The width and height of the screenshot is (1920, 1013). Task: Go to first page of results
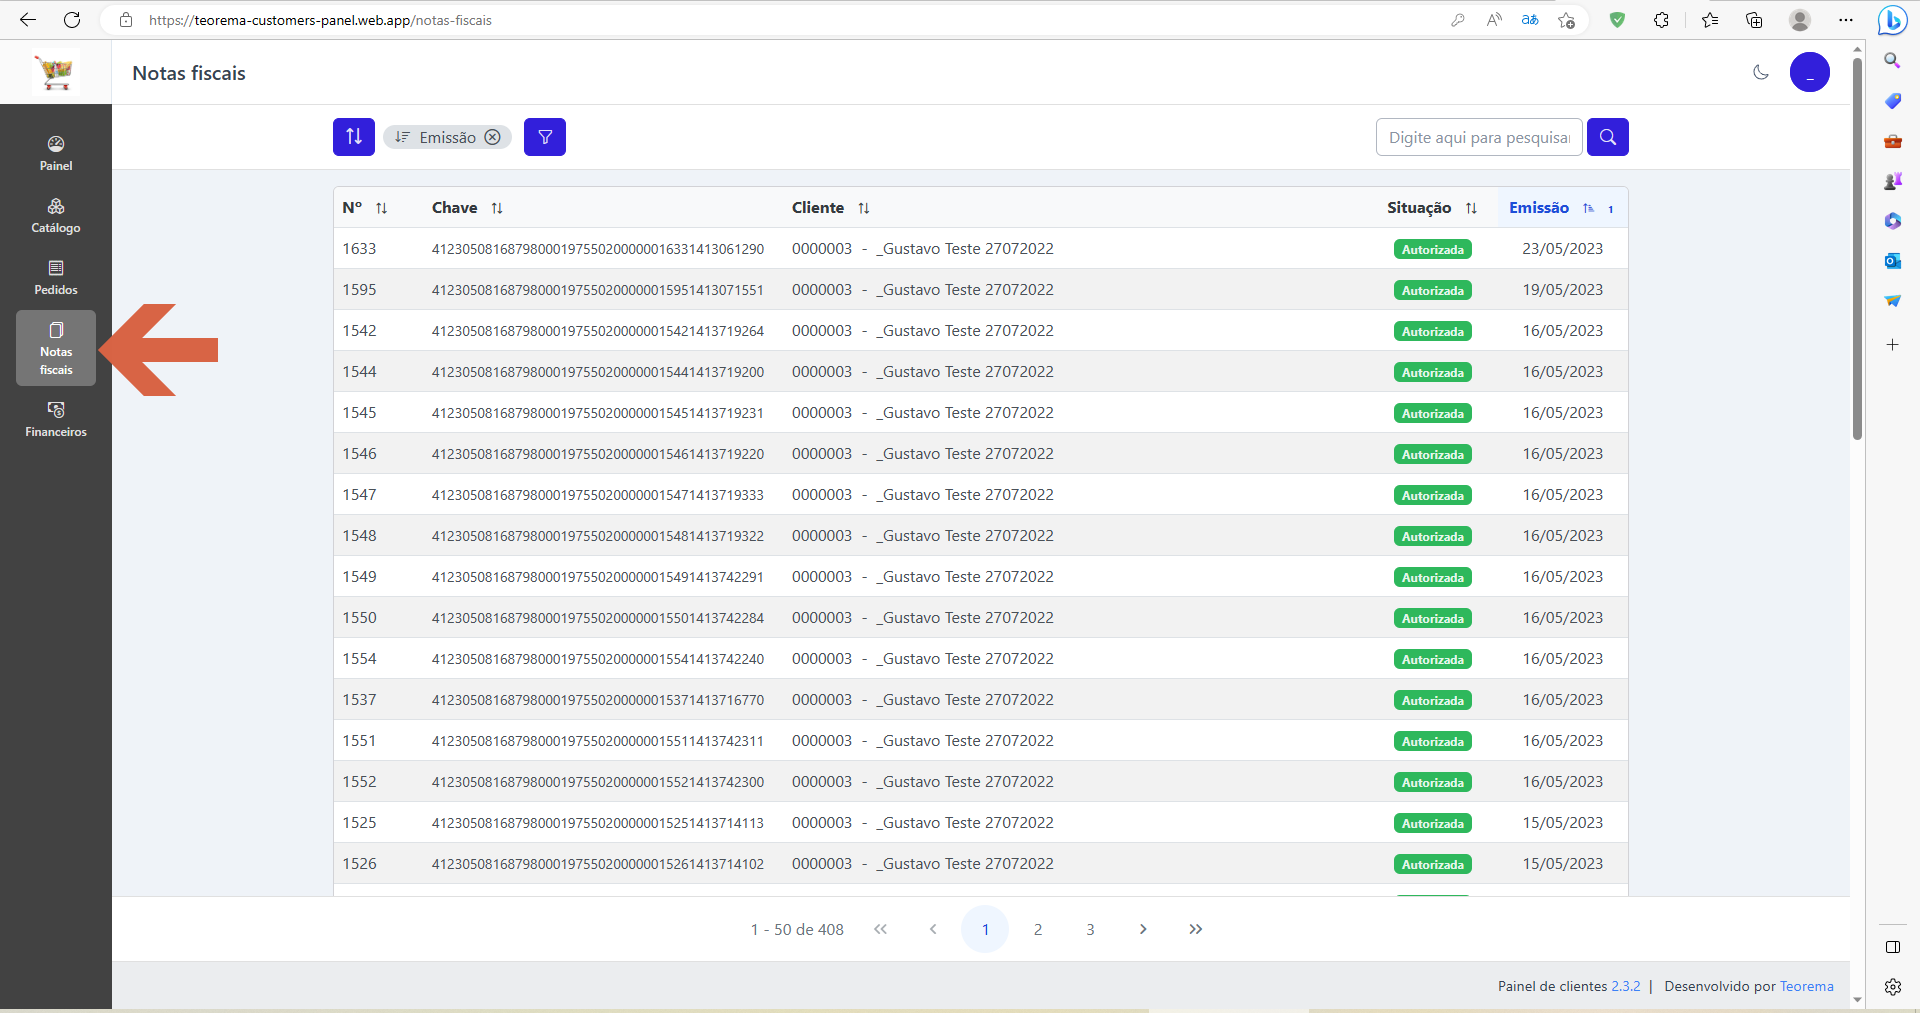pos(880,929)
